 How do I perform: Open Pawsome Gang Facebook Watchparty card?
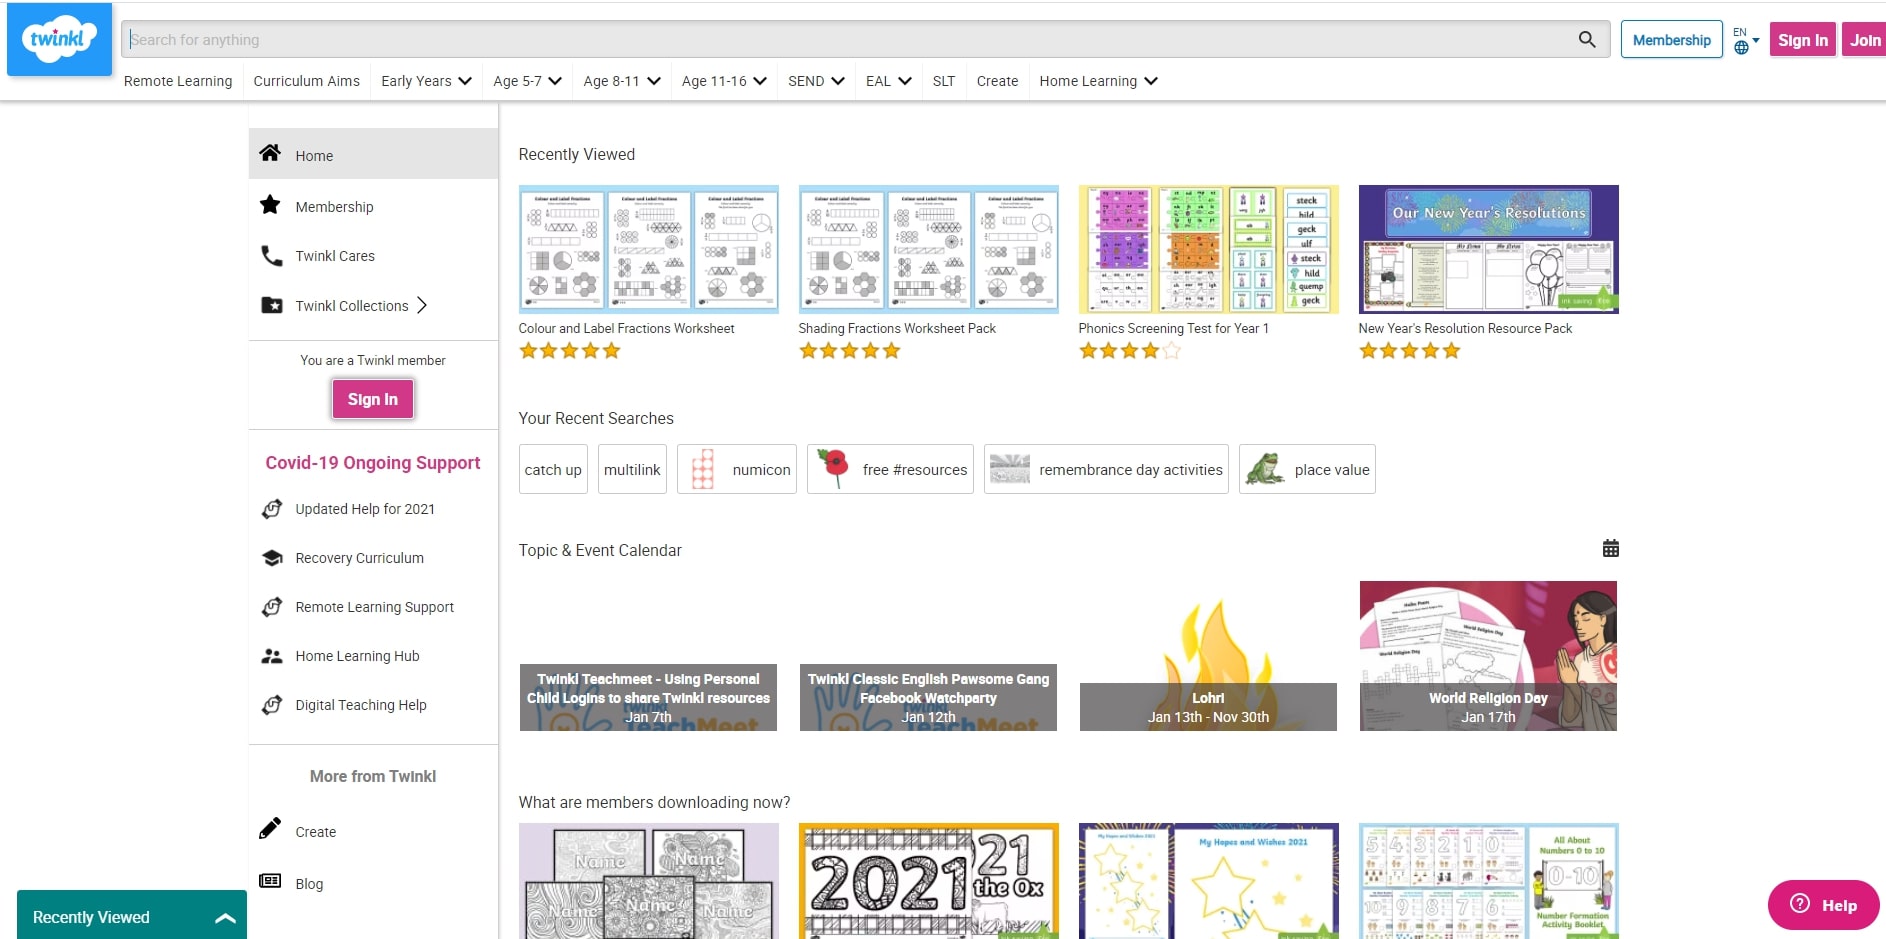coord(928,656)
